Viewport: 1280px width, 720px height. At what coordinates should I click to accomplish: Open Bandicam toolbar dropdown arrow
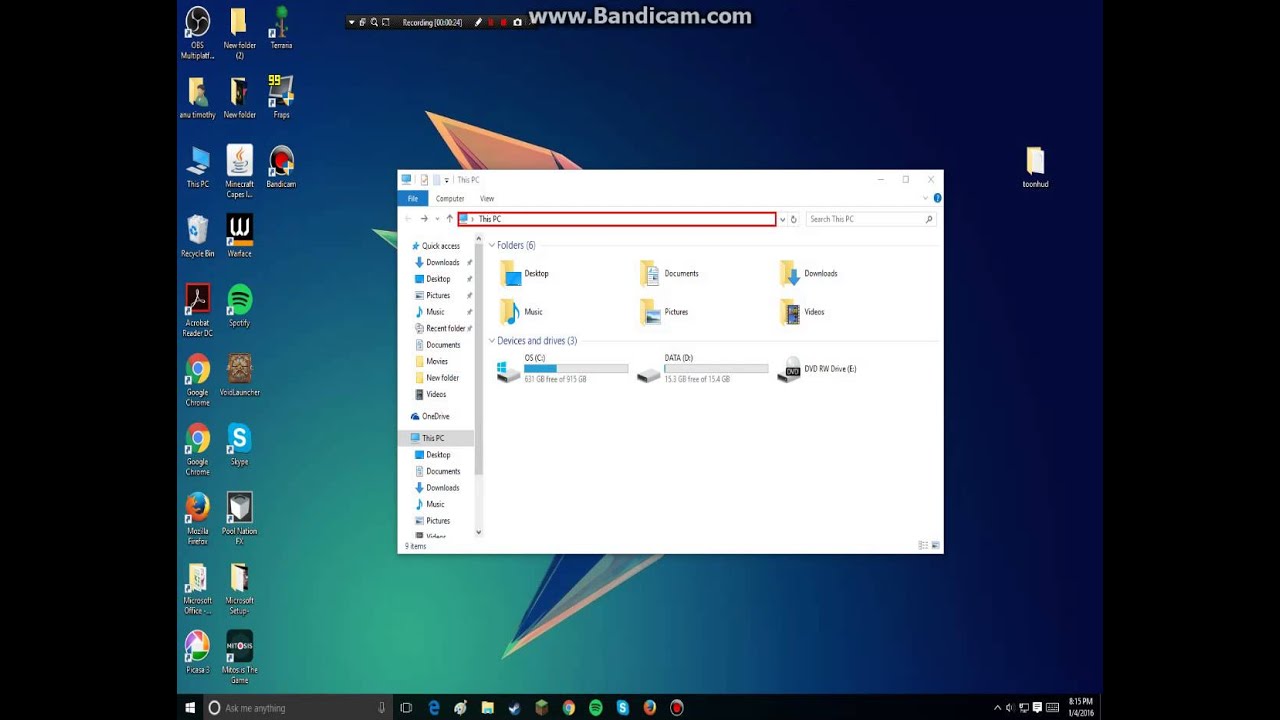click(351, 22)
